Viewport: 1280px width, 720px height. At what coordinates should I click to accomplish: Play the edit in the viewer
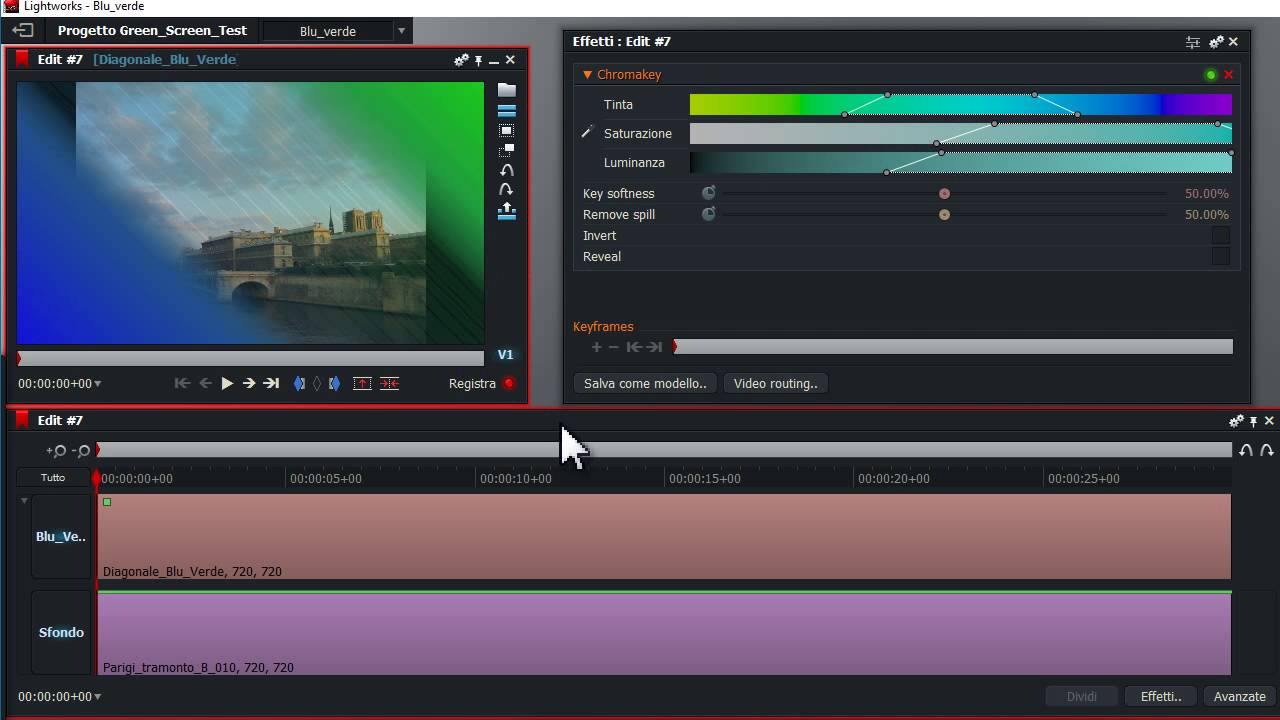pos(227,383)
